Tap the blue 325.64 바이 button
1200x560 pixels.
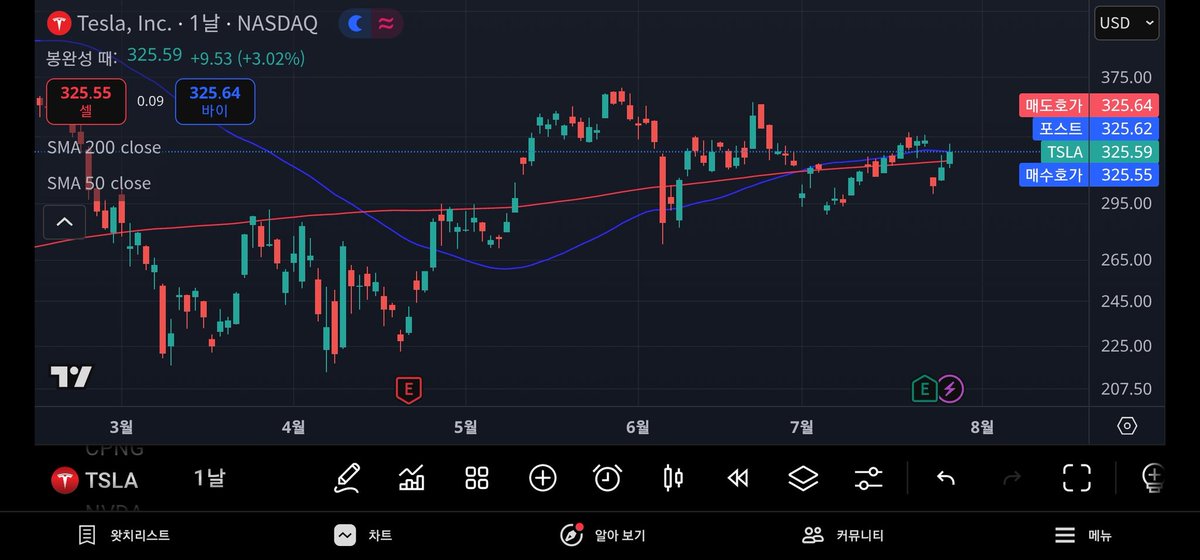(x=215, y=101)
